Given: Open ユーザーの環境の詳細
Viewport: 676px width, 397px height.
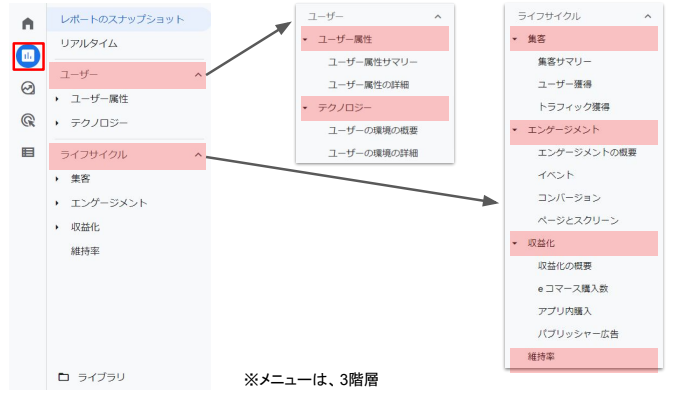Looking at the screenshot, I should click(x=372, y=153).
